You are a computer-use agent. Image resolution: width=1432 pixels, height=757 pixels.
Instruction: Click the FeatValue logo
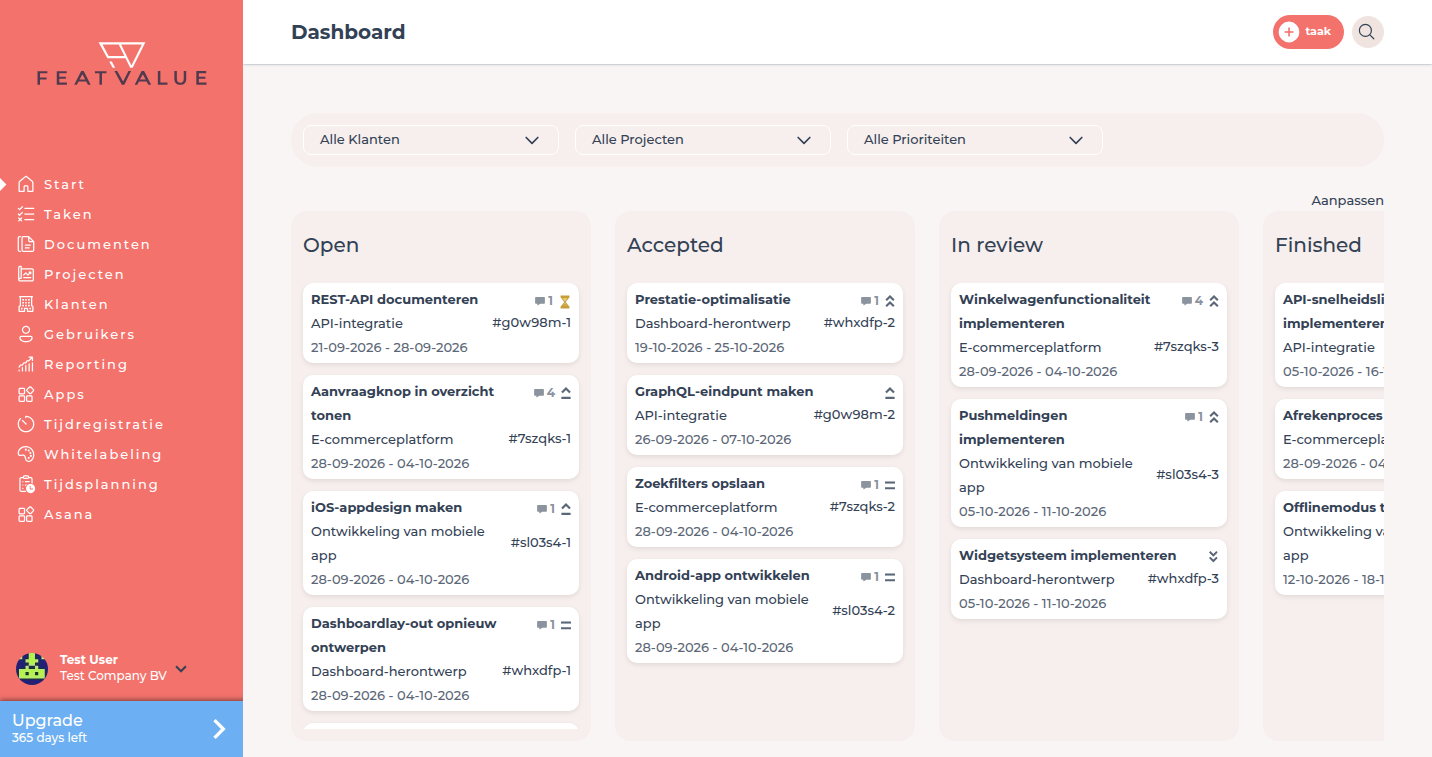[x=122, y=64]
